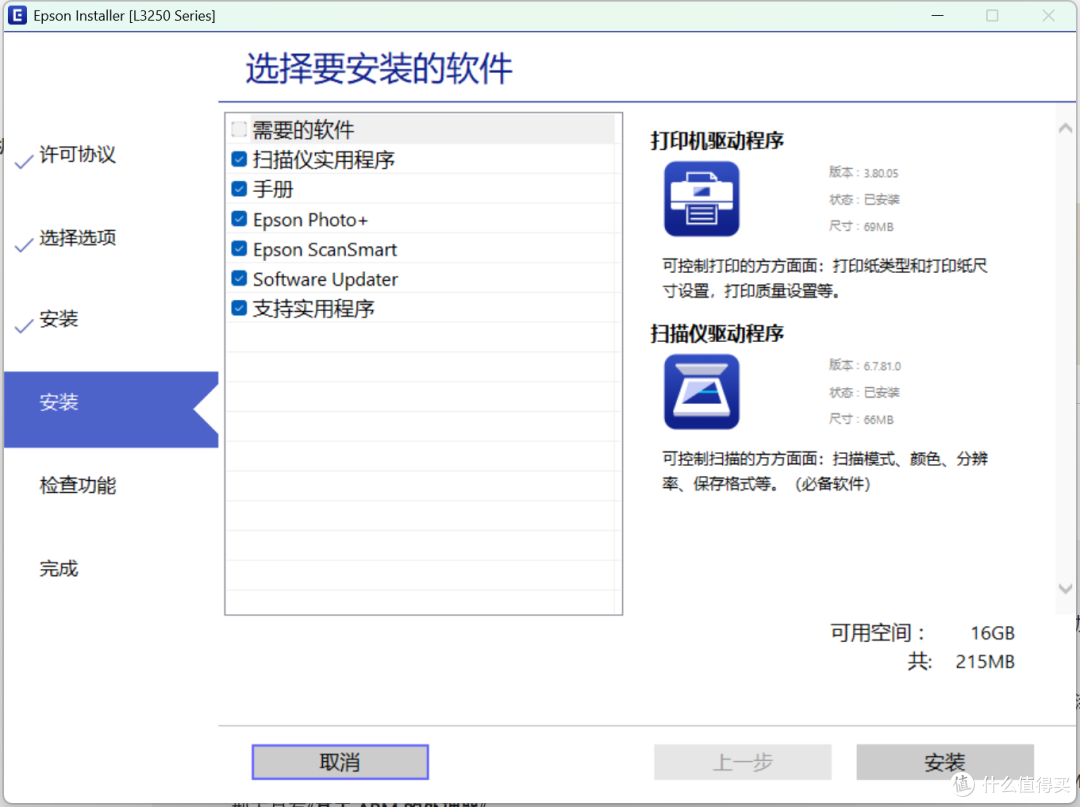Click the 选择要安装的软件 page title
Image resolution: width=1080 pixels, height=807 pixels.
coord(379,68)
